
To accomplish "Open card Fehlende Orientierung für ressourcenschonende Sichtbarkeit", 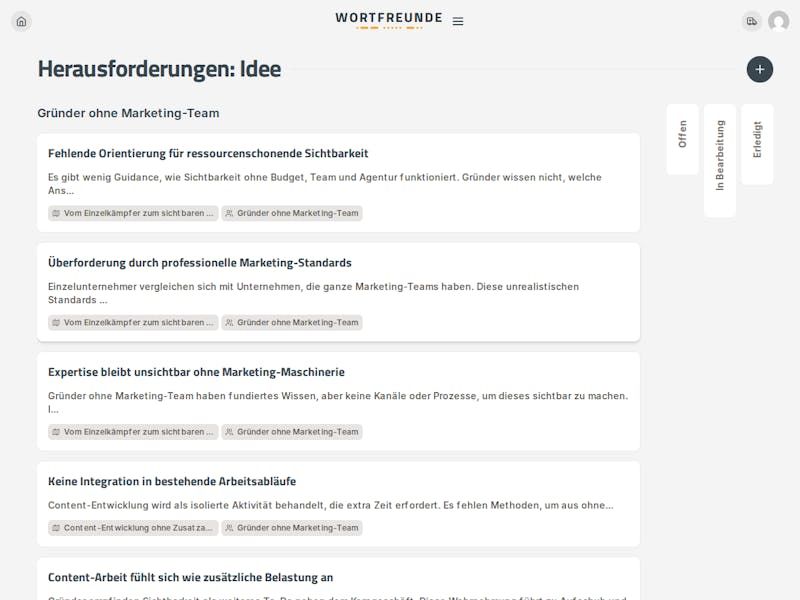I will point(338,183).
